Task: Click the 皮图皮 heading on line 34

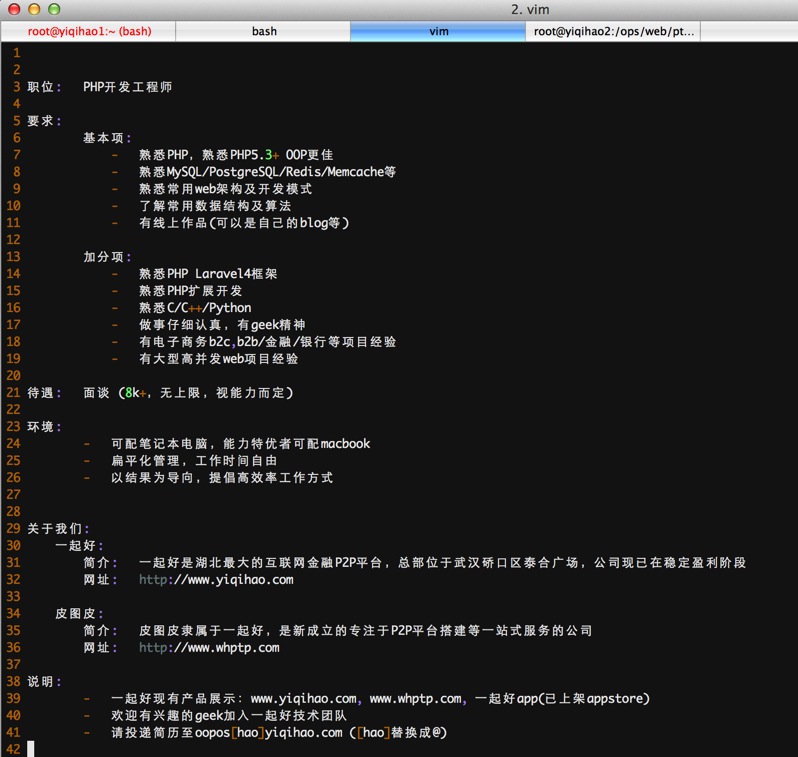Action: coord(76,613)
